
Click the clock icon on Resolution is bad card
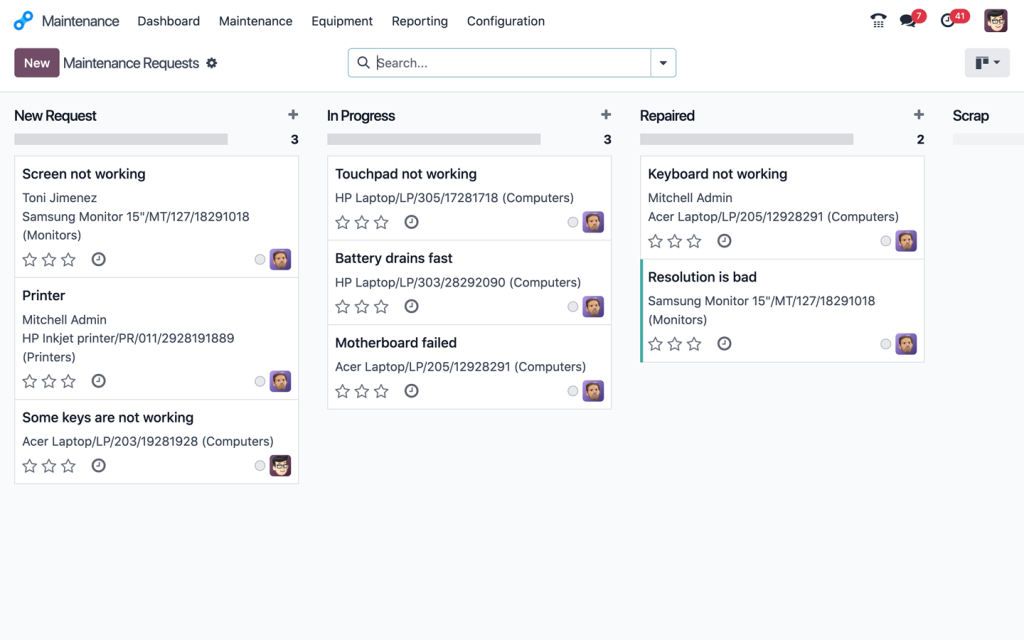(724, 343)
